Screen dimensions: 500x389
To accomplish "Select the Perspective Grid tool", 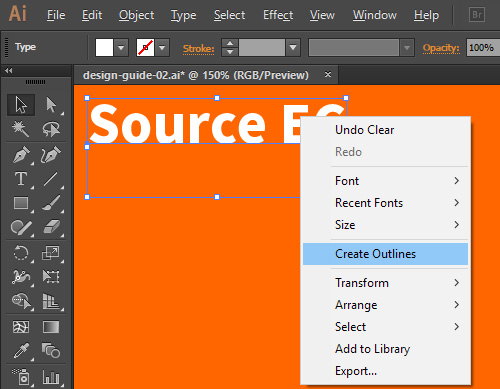I will point(51,301).
